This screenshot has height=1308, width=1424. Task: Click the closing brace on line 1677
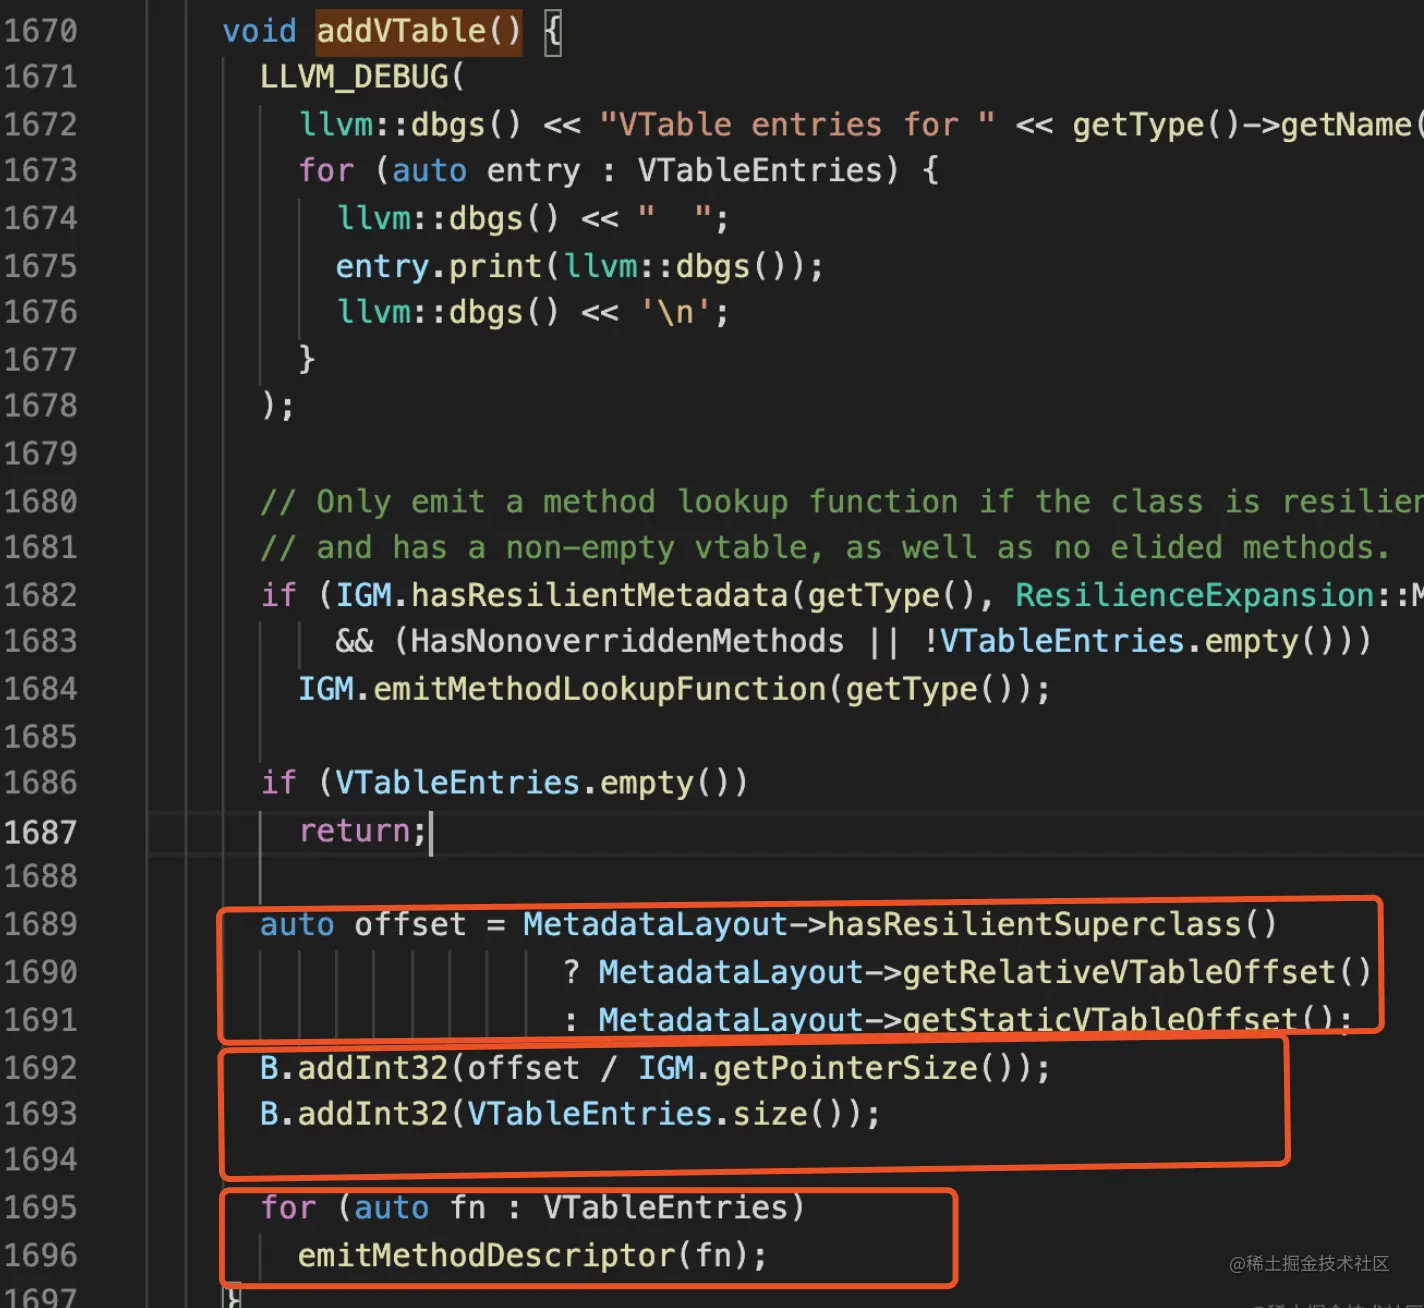(307, 359)
